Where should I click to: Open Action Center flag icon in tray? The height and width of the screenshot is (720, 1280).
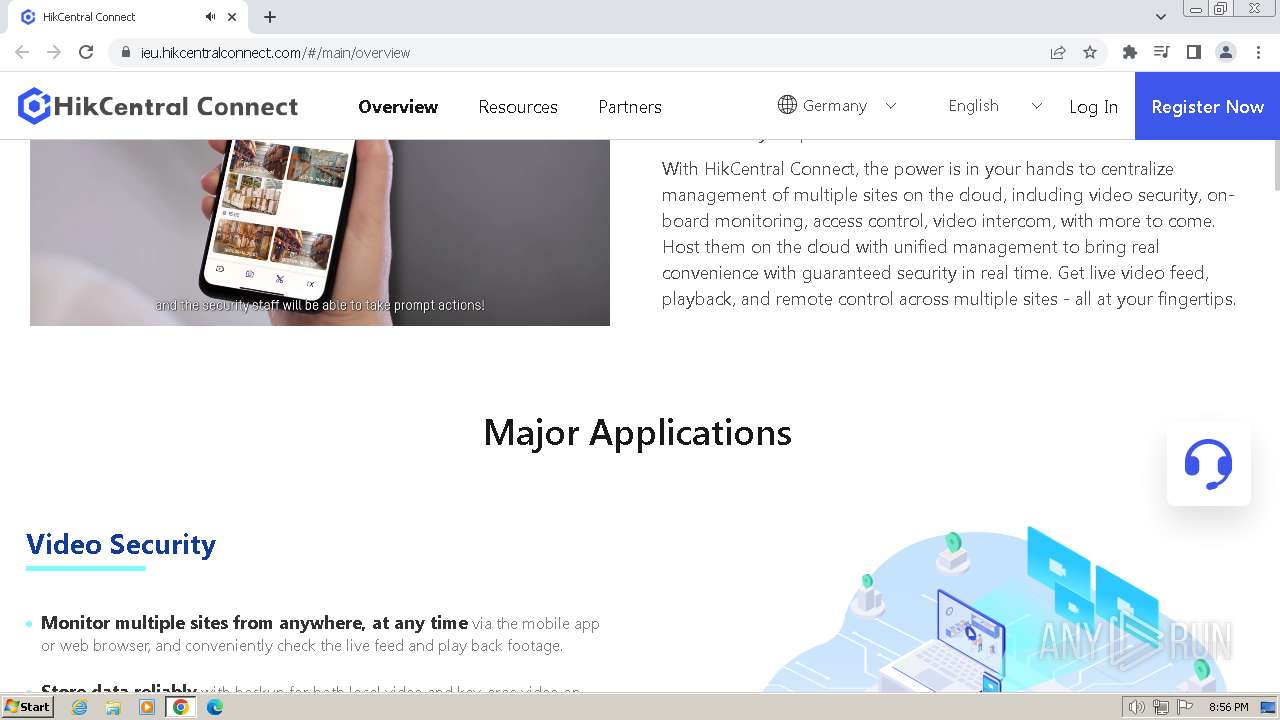1185,707
